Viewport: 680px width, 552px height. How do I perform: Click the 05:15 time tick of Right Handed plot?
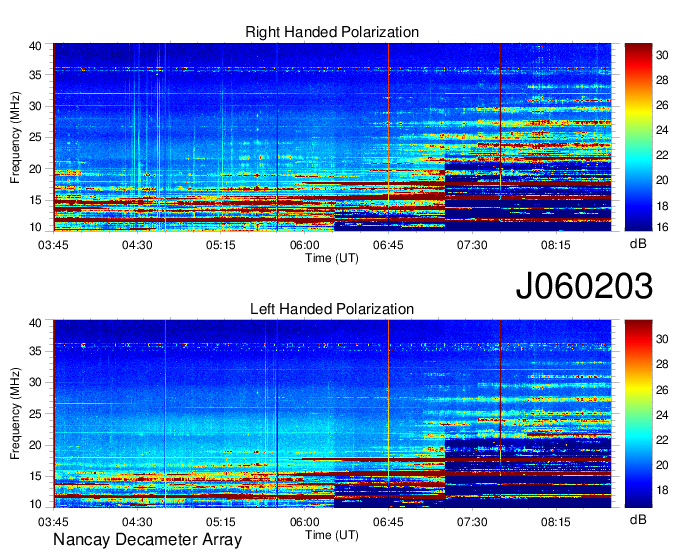pos(221,245)
